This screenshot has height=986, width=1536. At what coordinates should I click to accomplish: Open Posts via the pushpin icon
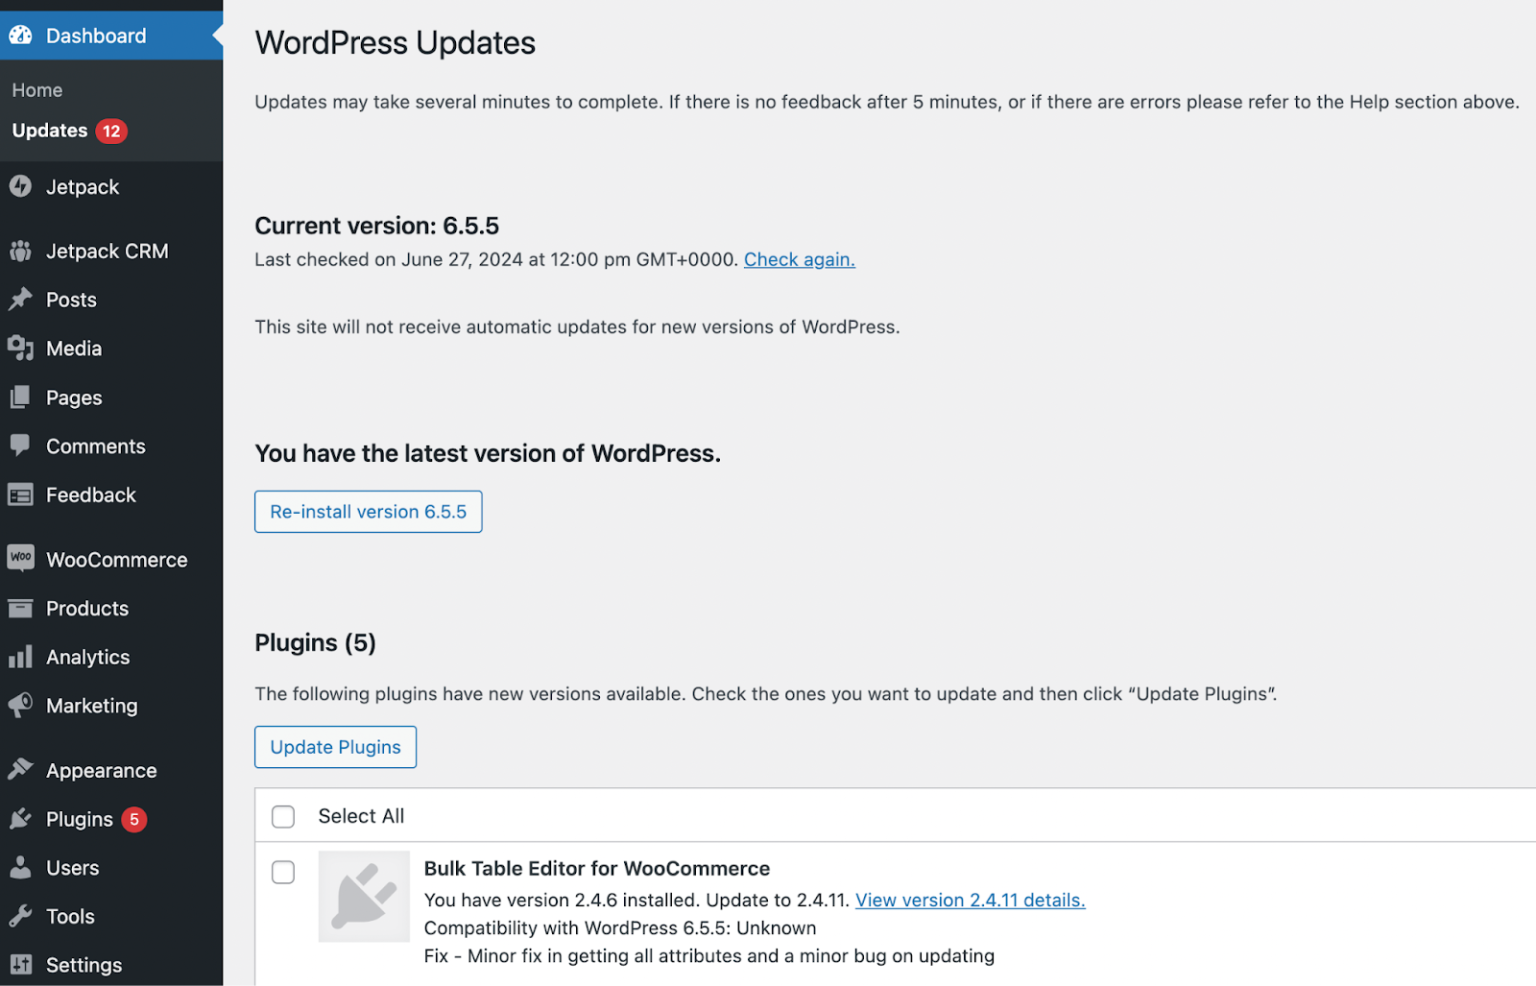(x=20, y=299)
